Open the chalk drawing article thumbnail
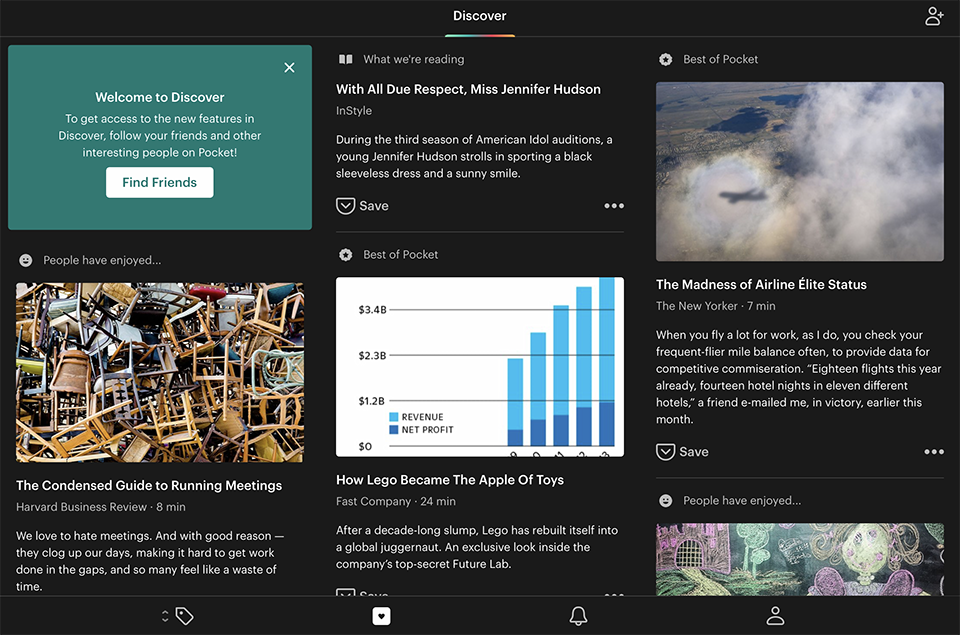Screen dimensions: 960x635 click(x=800, y=559)
